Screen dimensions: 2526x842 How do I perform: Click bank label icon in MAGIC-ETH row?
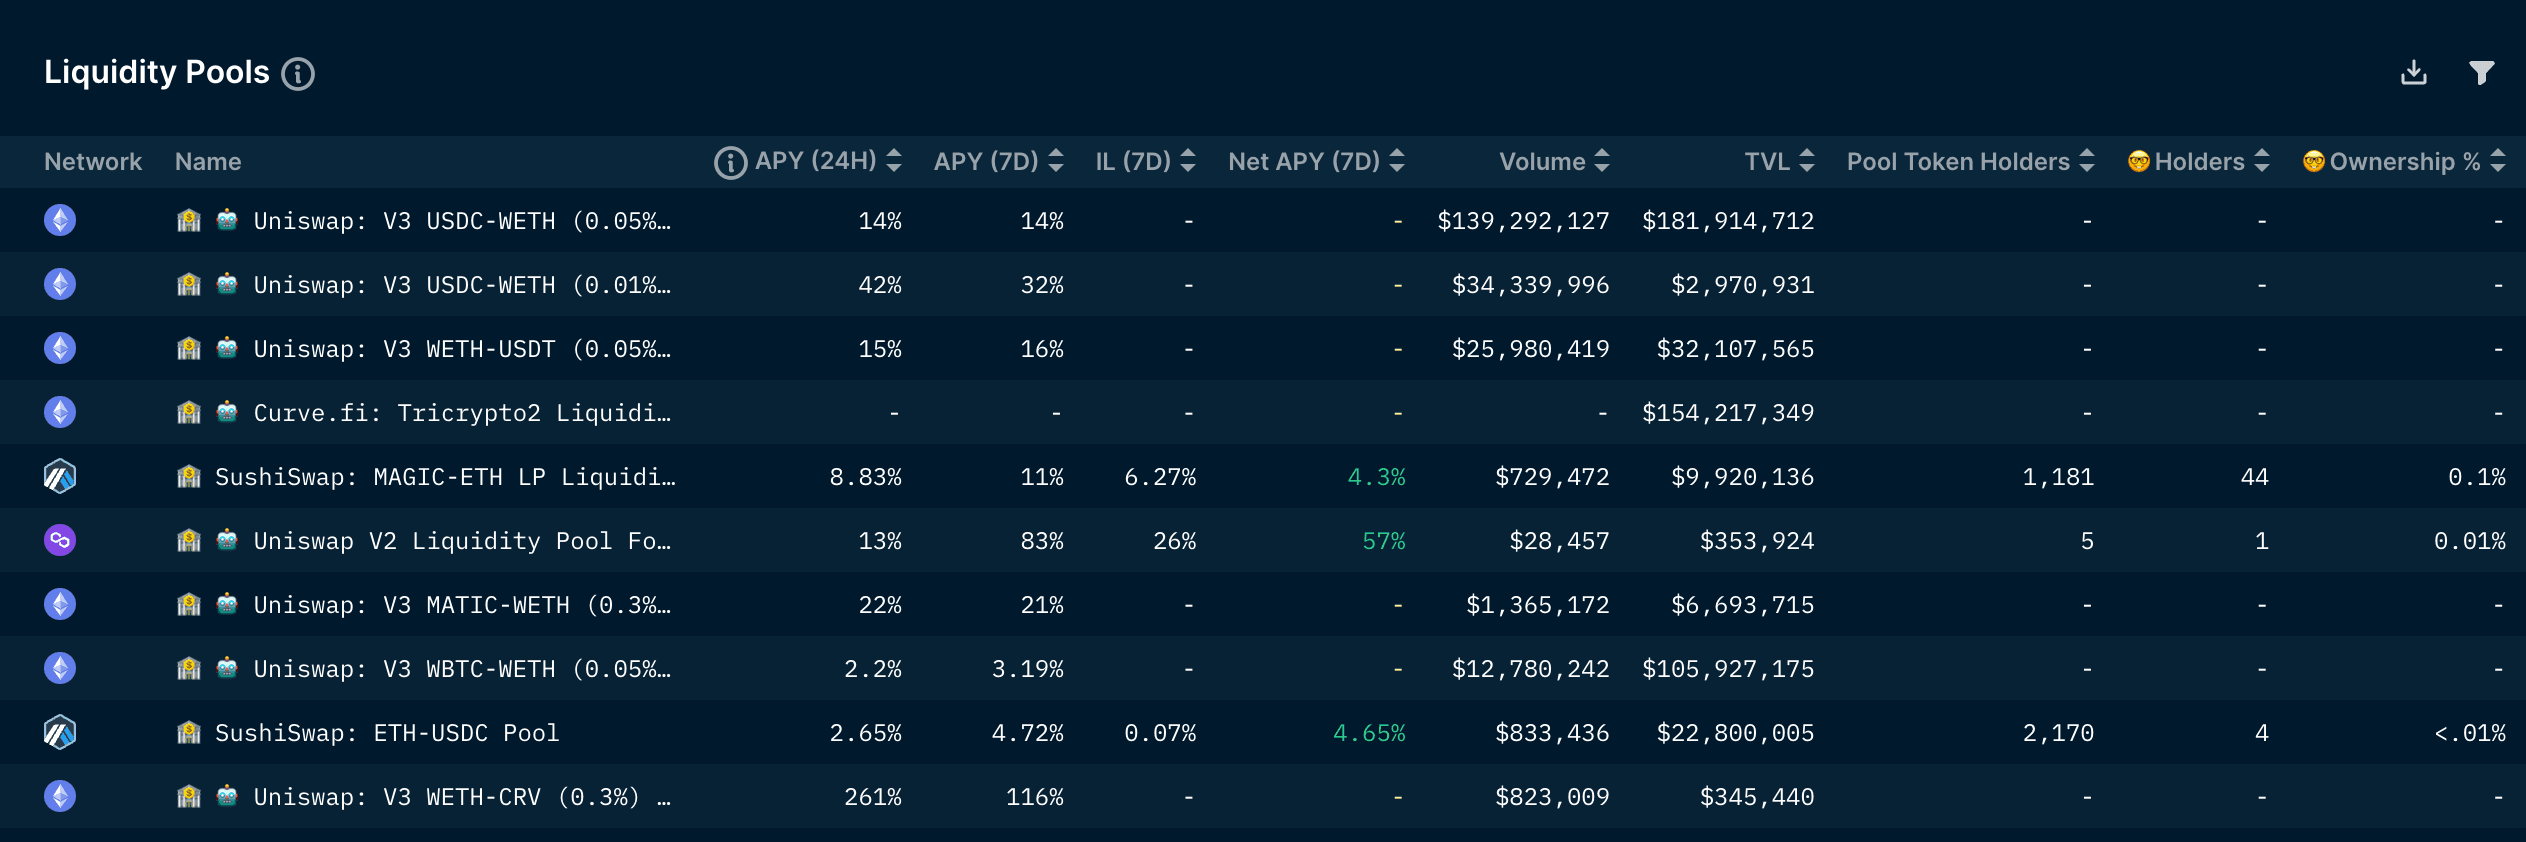(x=189, y=476)
